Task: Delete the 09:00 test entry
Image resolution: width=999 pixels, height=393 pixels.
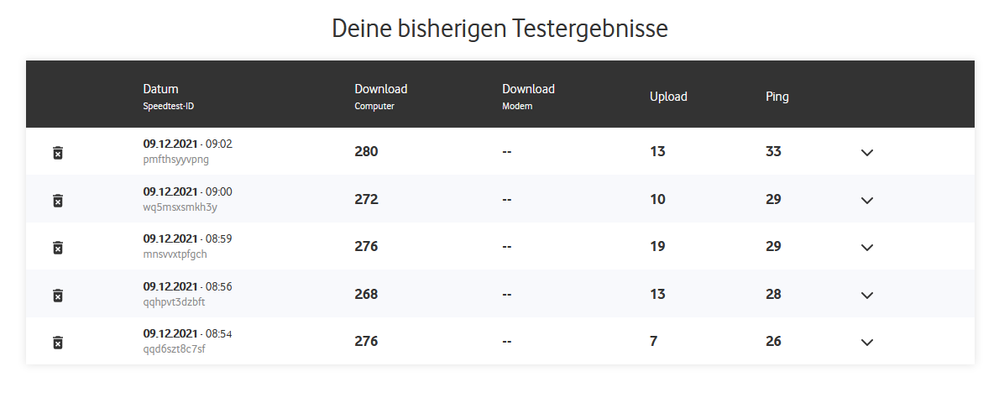Action: tap(57, 201)
